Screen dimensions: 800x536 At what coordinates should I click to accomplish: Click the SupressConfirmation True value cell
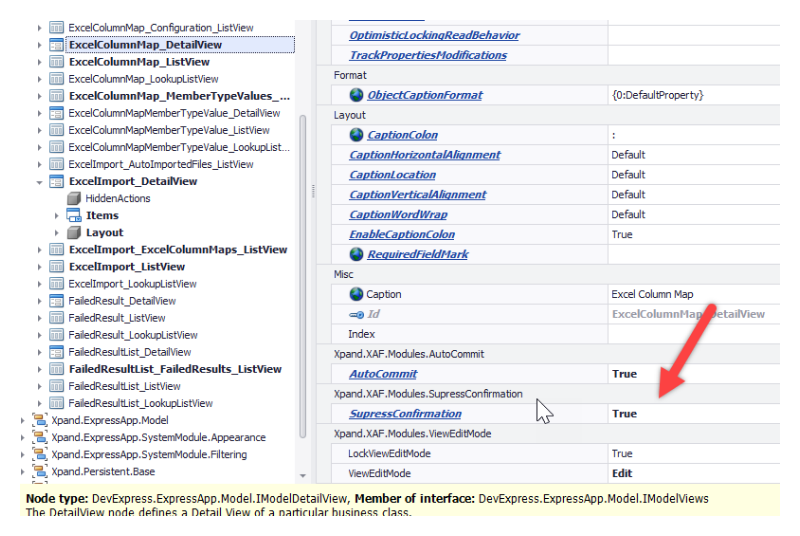click(694, 414)
